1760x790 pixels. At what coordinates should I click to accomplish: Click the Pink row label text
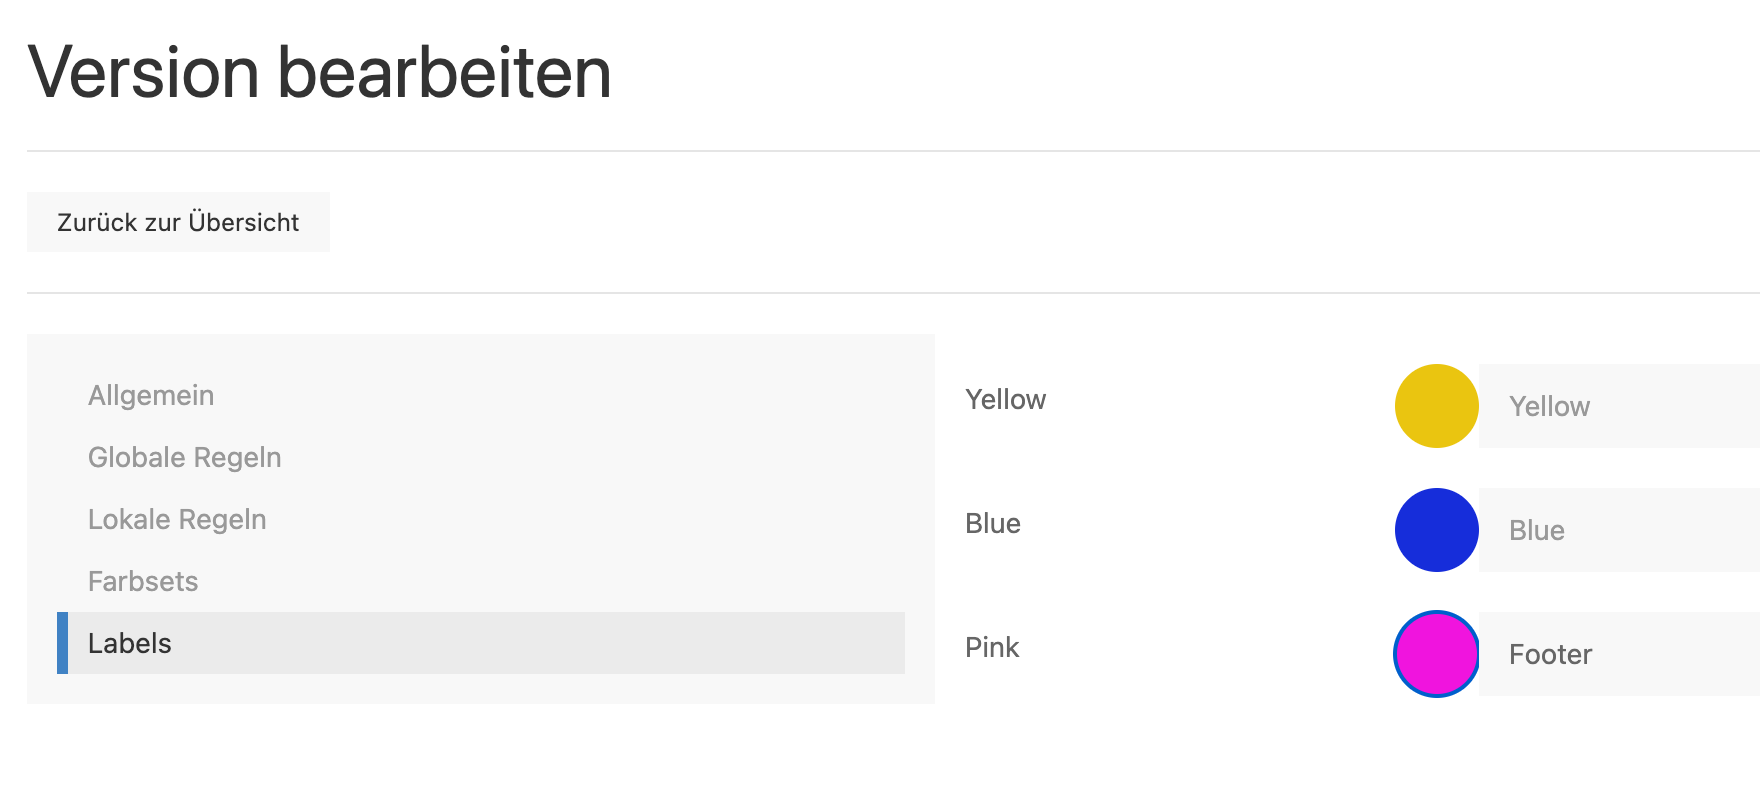click(x=992, y=648)
